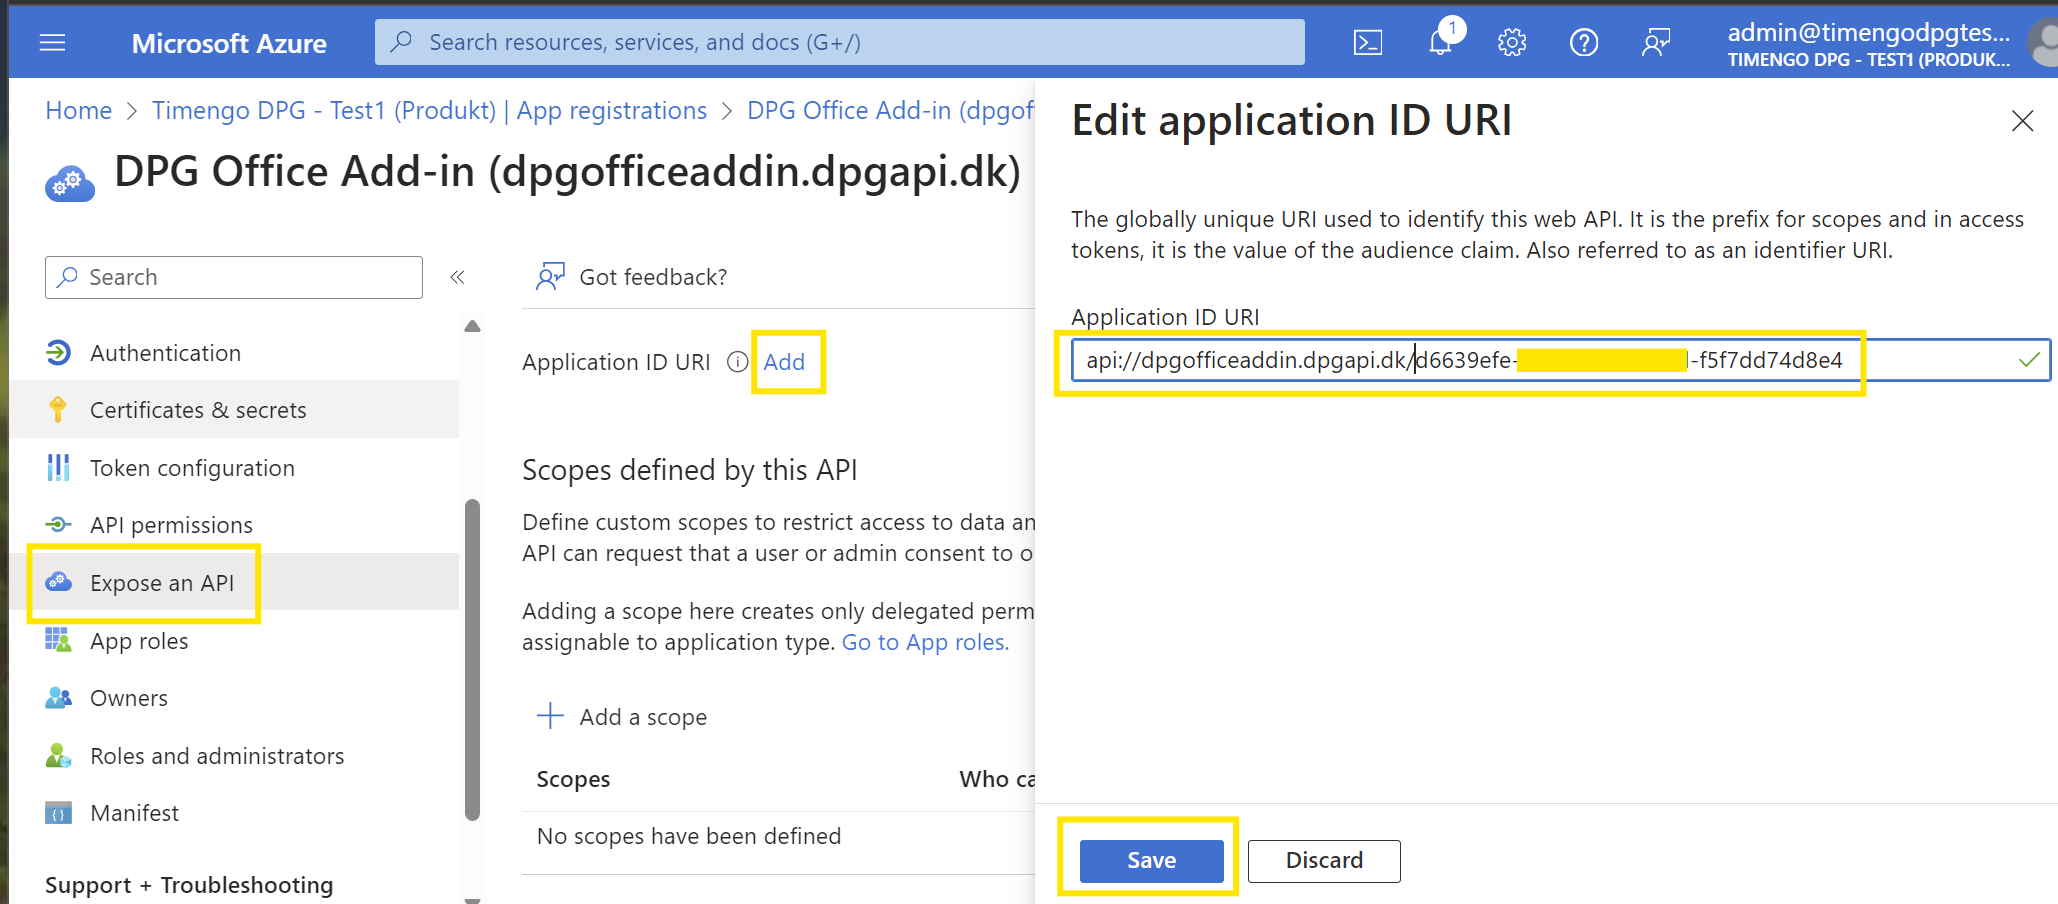Click the Add link for Application ID URI

(784, 362)
